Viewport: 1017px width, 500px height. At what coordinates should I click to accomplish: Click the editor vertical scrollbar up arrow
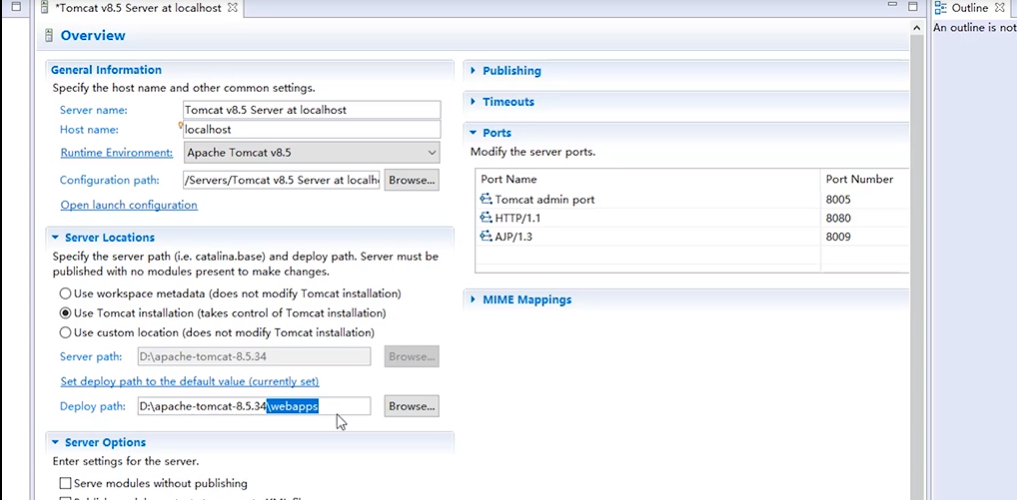pyautogui.click(x=916, y=29)
